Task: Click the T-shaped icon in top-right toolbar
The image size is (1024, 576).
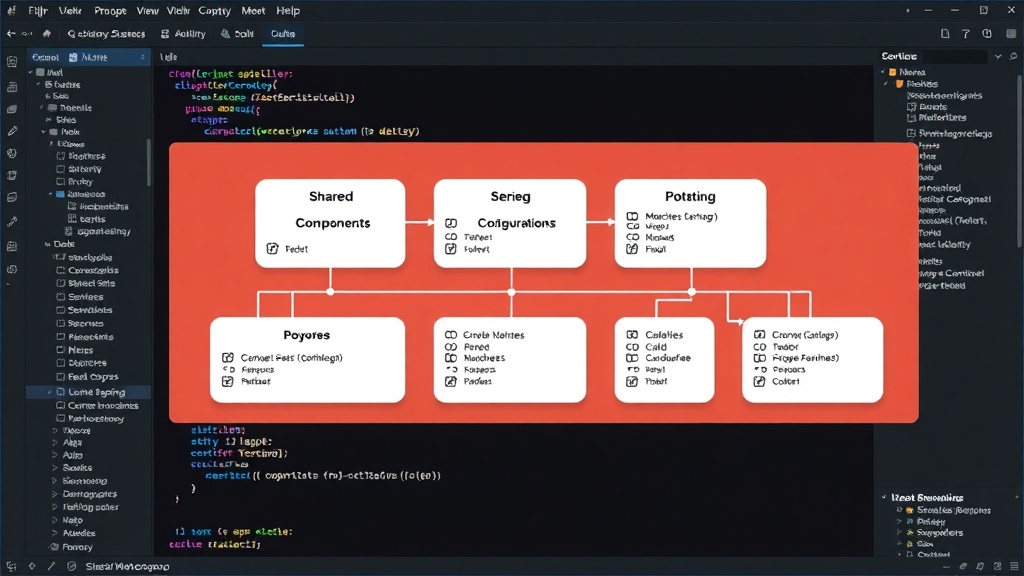Action: click(965, 33)
